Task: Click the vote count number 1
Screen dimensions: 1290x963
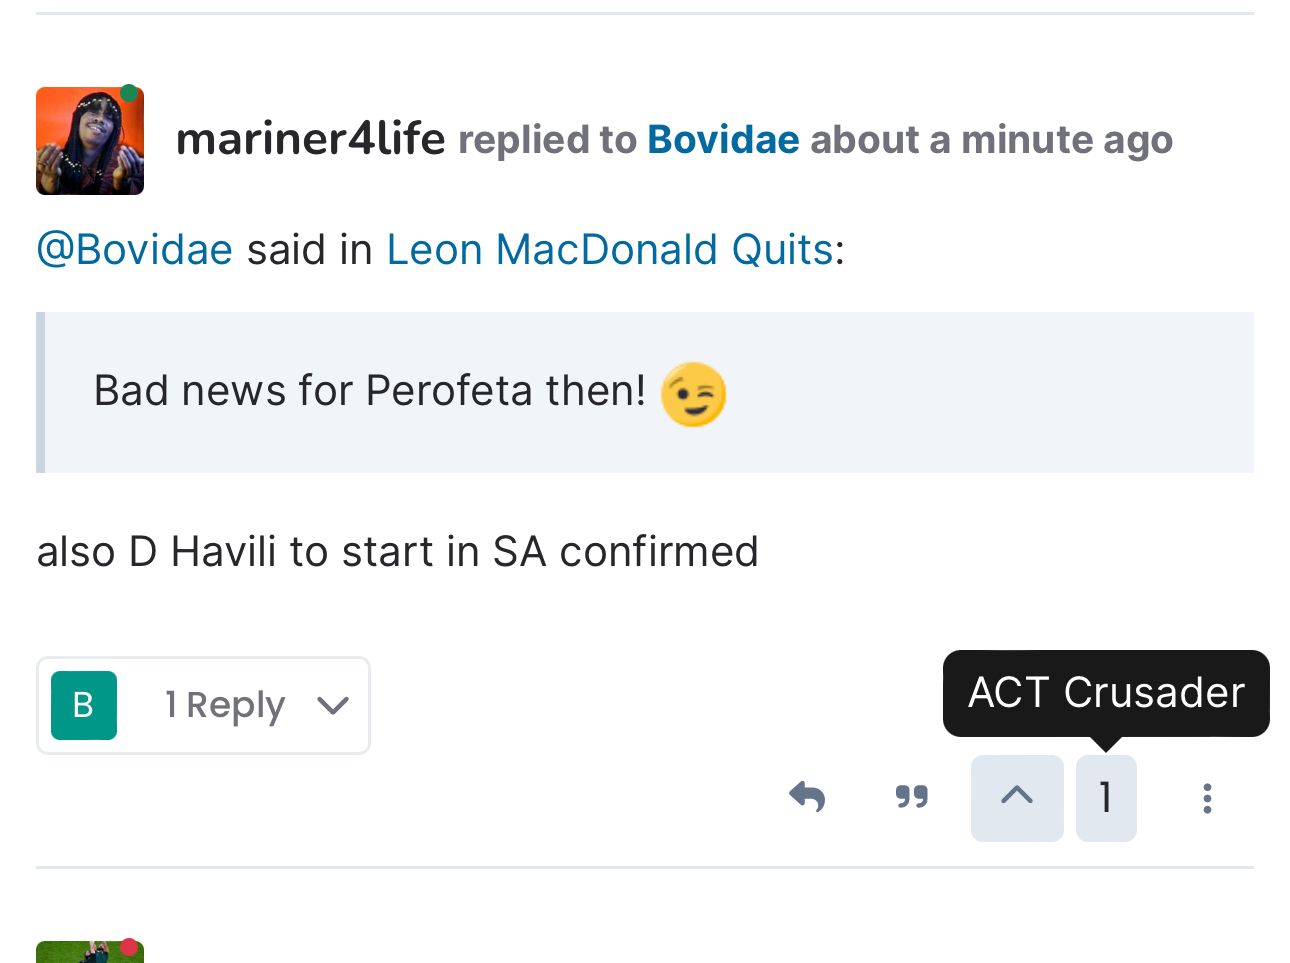Action: 1105,798
